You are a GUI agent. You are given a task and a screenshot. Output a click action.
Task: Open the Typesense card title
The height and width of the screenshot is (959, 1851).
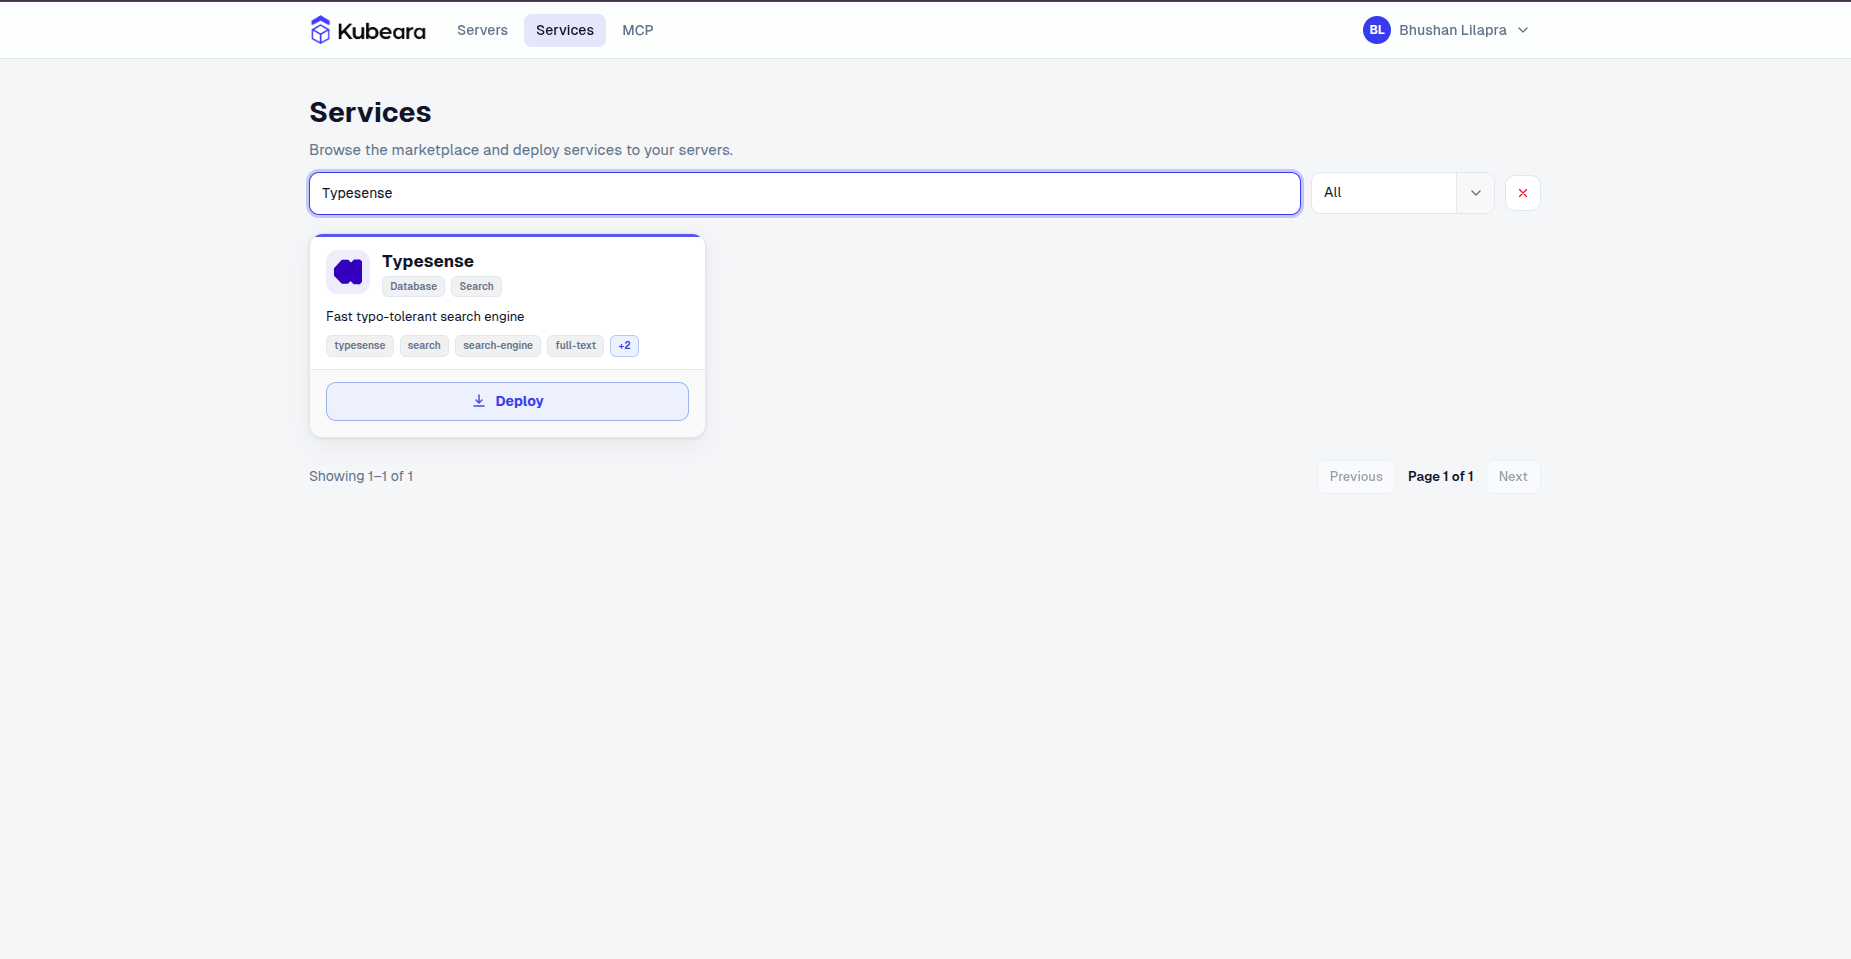point(428,261)
